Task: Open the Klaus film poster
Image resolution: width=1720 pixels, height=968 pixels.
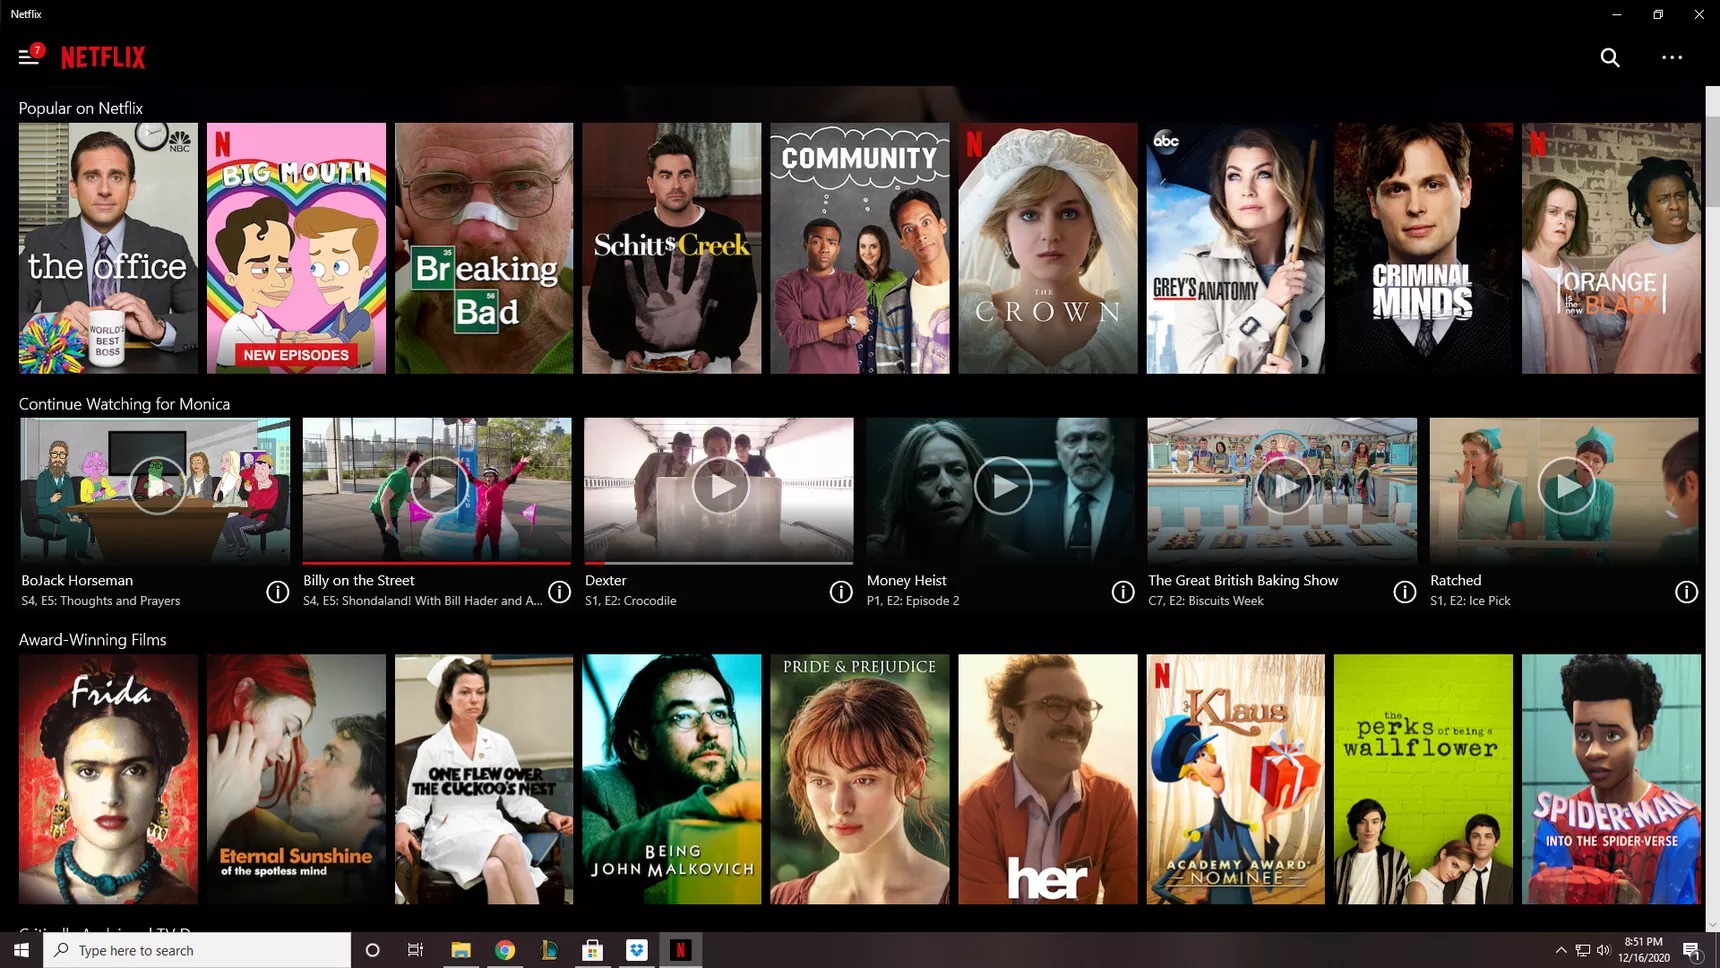Action: point(1236,779)
